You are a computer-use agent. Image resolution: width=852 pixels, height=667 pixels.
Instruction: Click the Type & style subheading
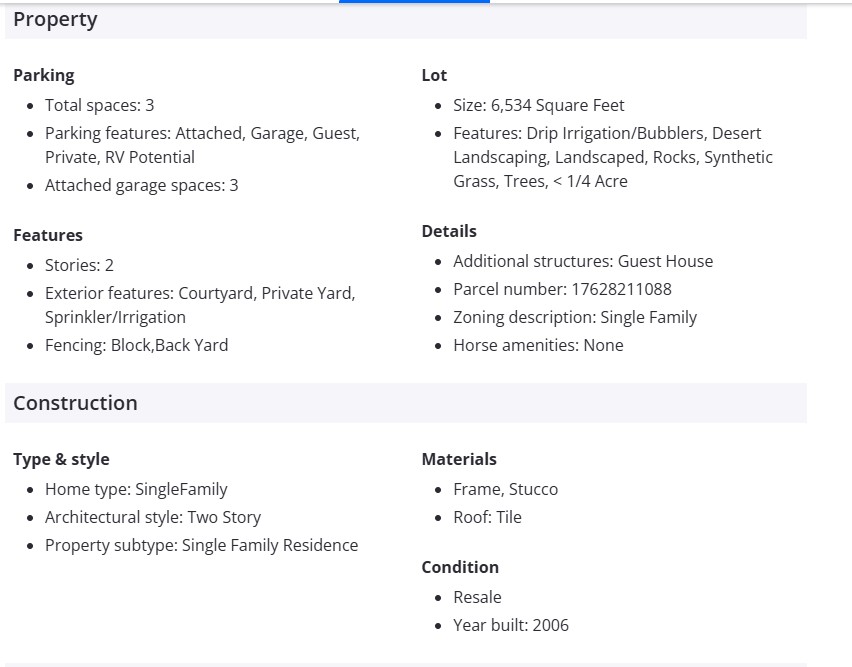pyautogui.click(x=61, y=459)
